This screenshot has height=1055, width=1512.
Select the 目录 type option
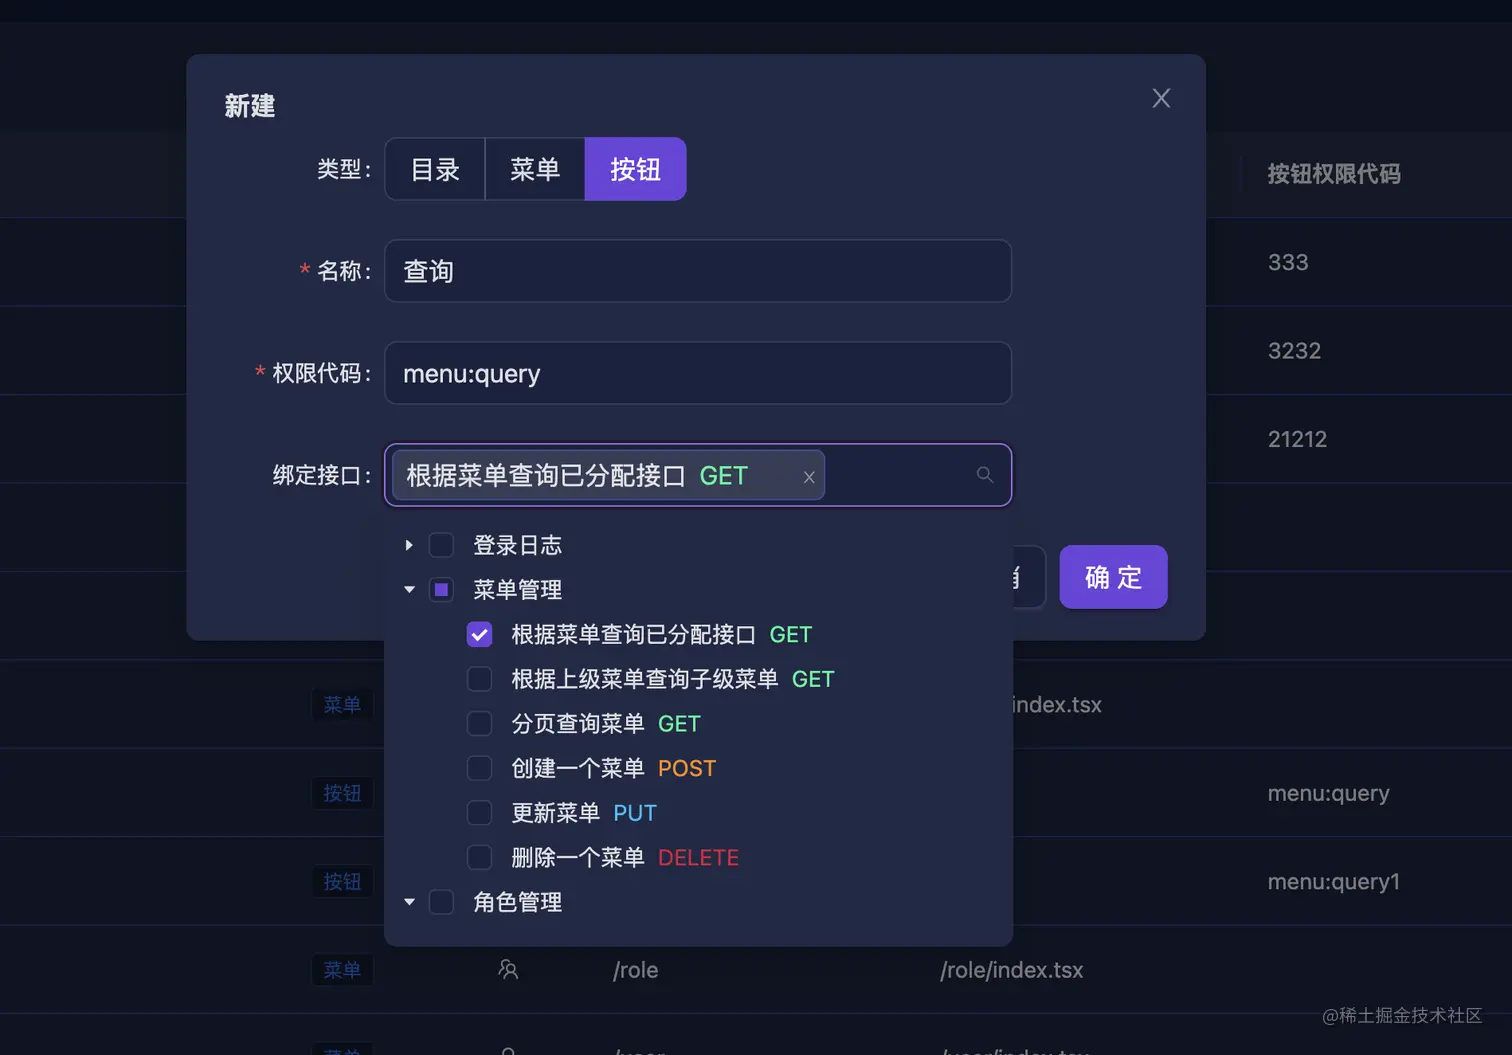pos(435,169)
